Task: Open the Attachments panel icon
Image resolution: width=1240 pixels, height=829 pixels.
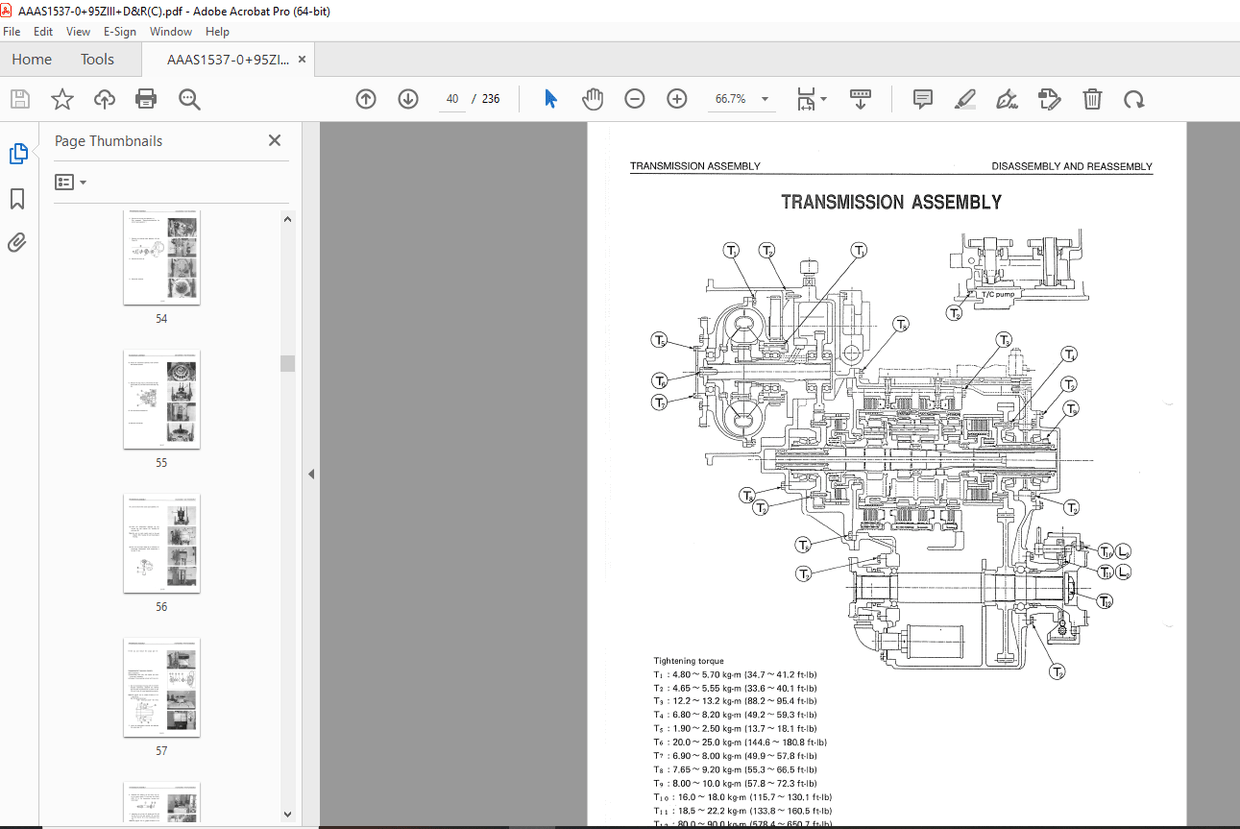Action: [17, 242]
